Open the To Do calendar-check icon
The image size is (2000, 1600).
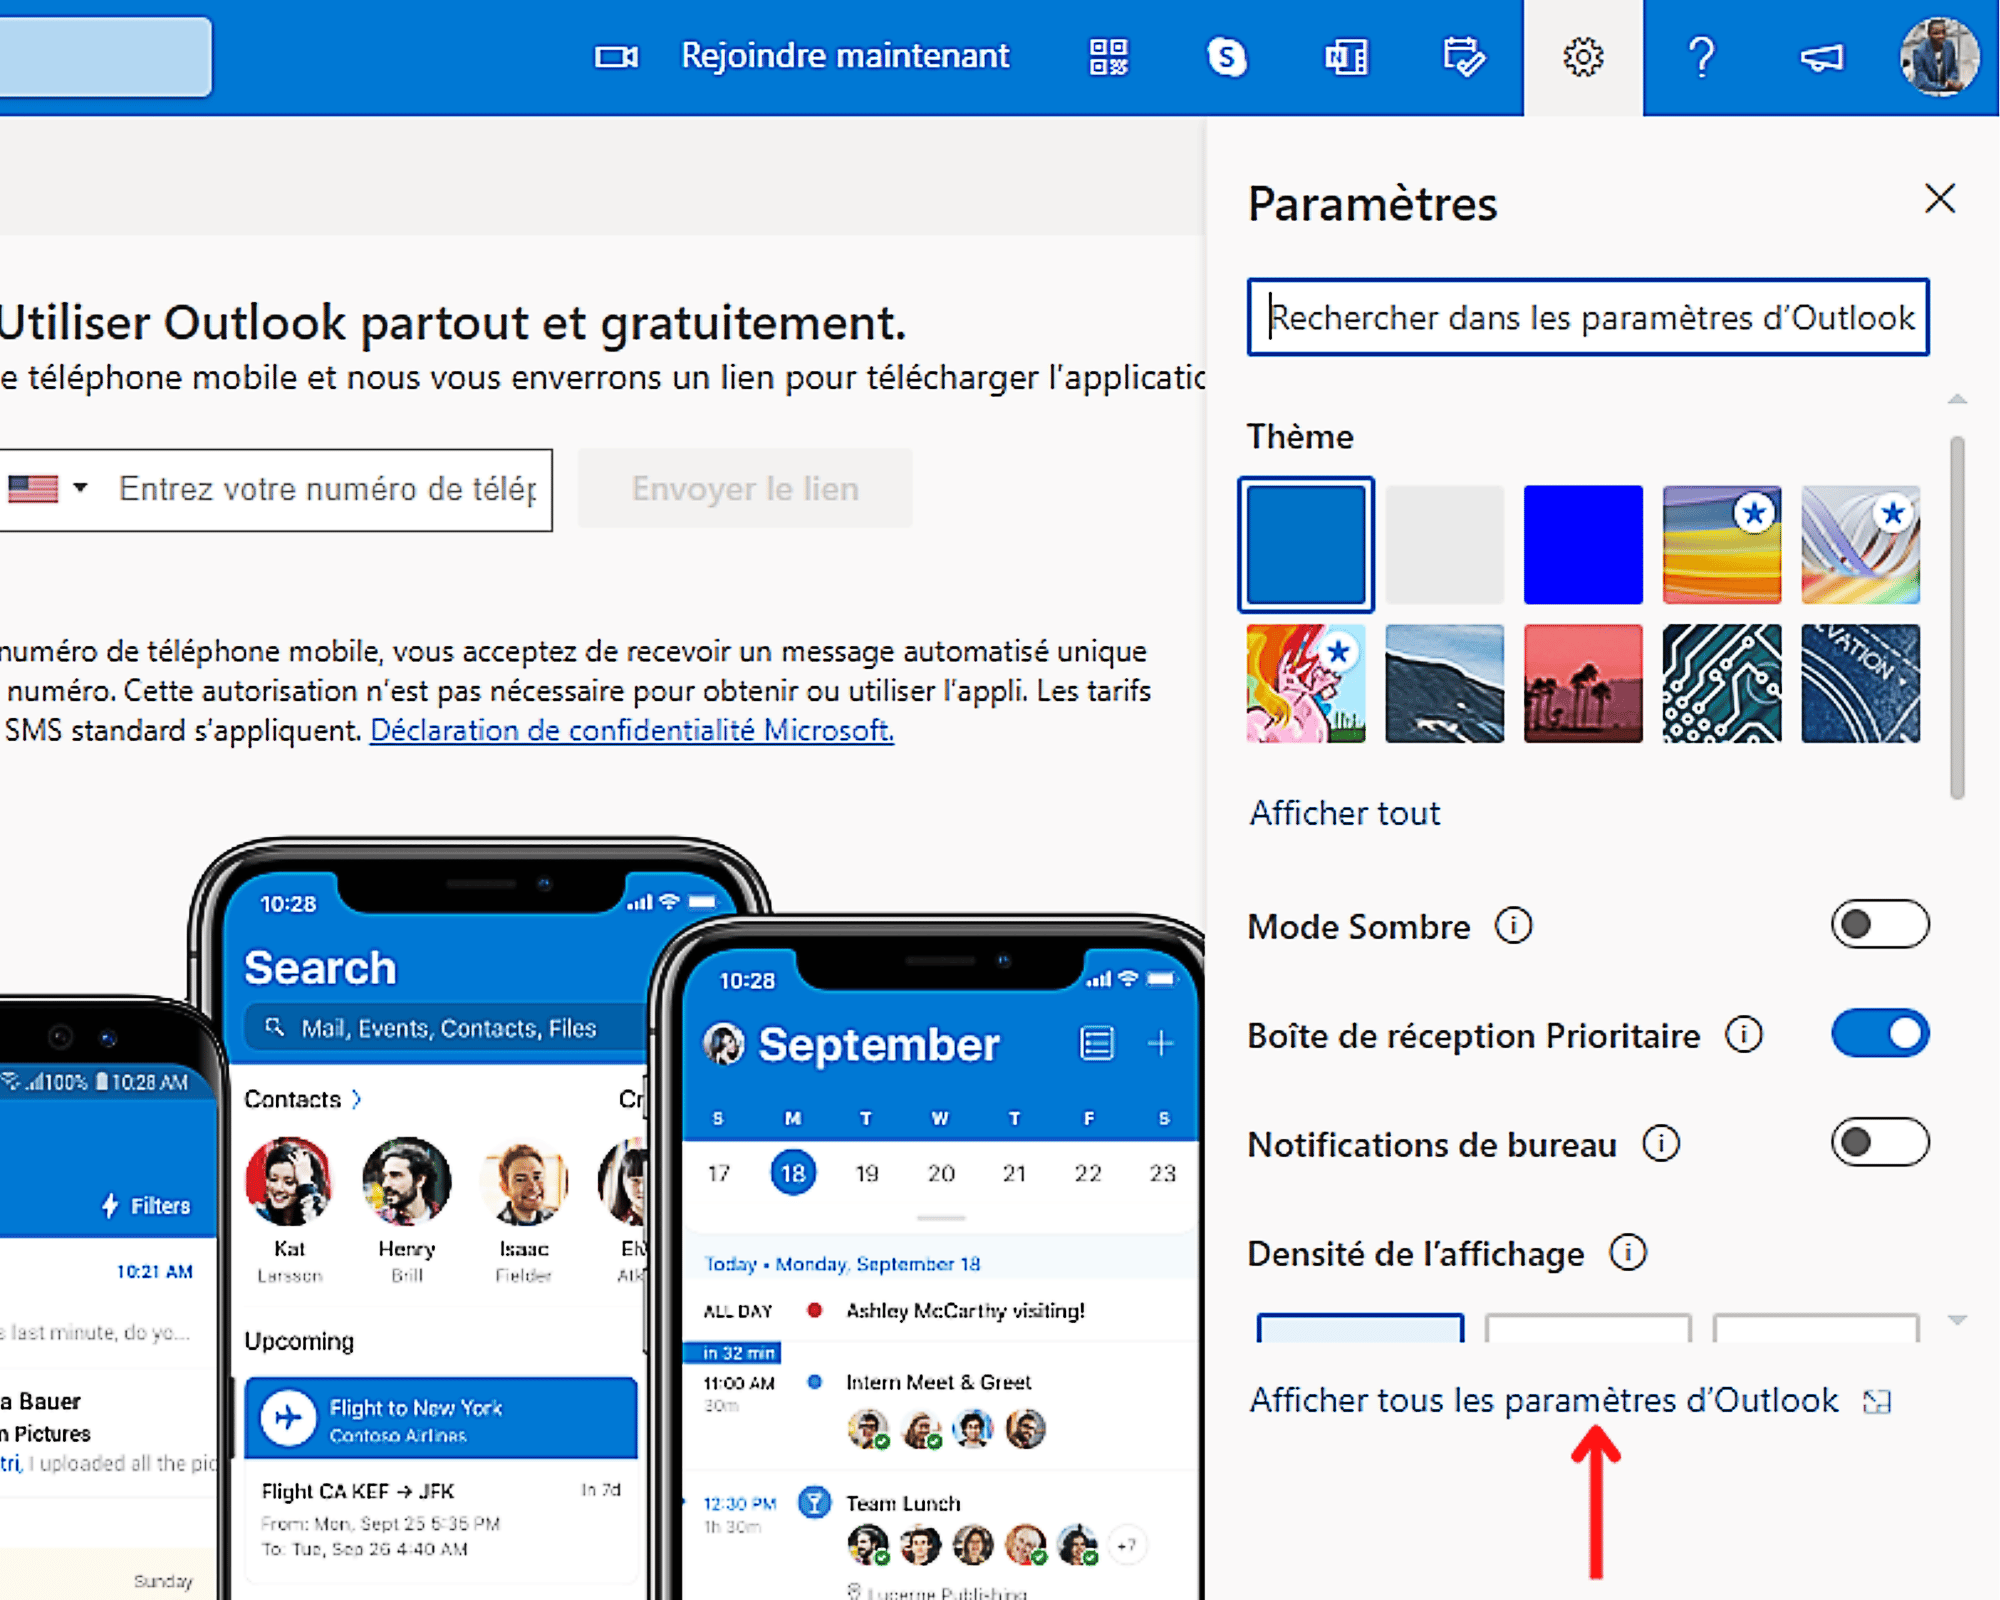pyautogui.click(x=1464, y=57)
